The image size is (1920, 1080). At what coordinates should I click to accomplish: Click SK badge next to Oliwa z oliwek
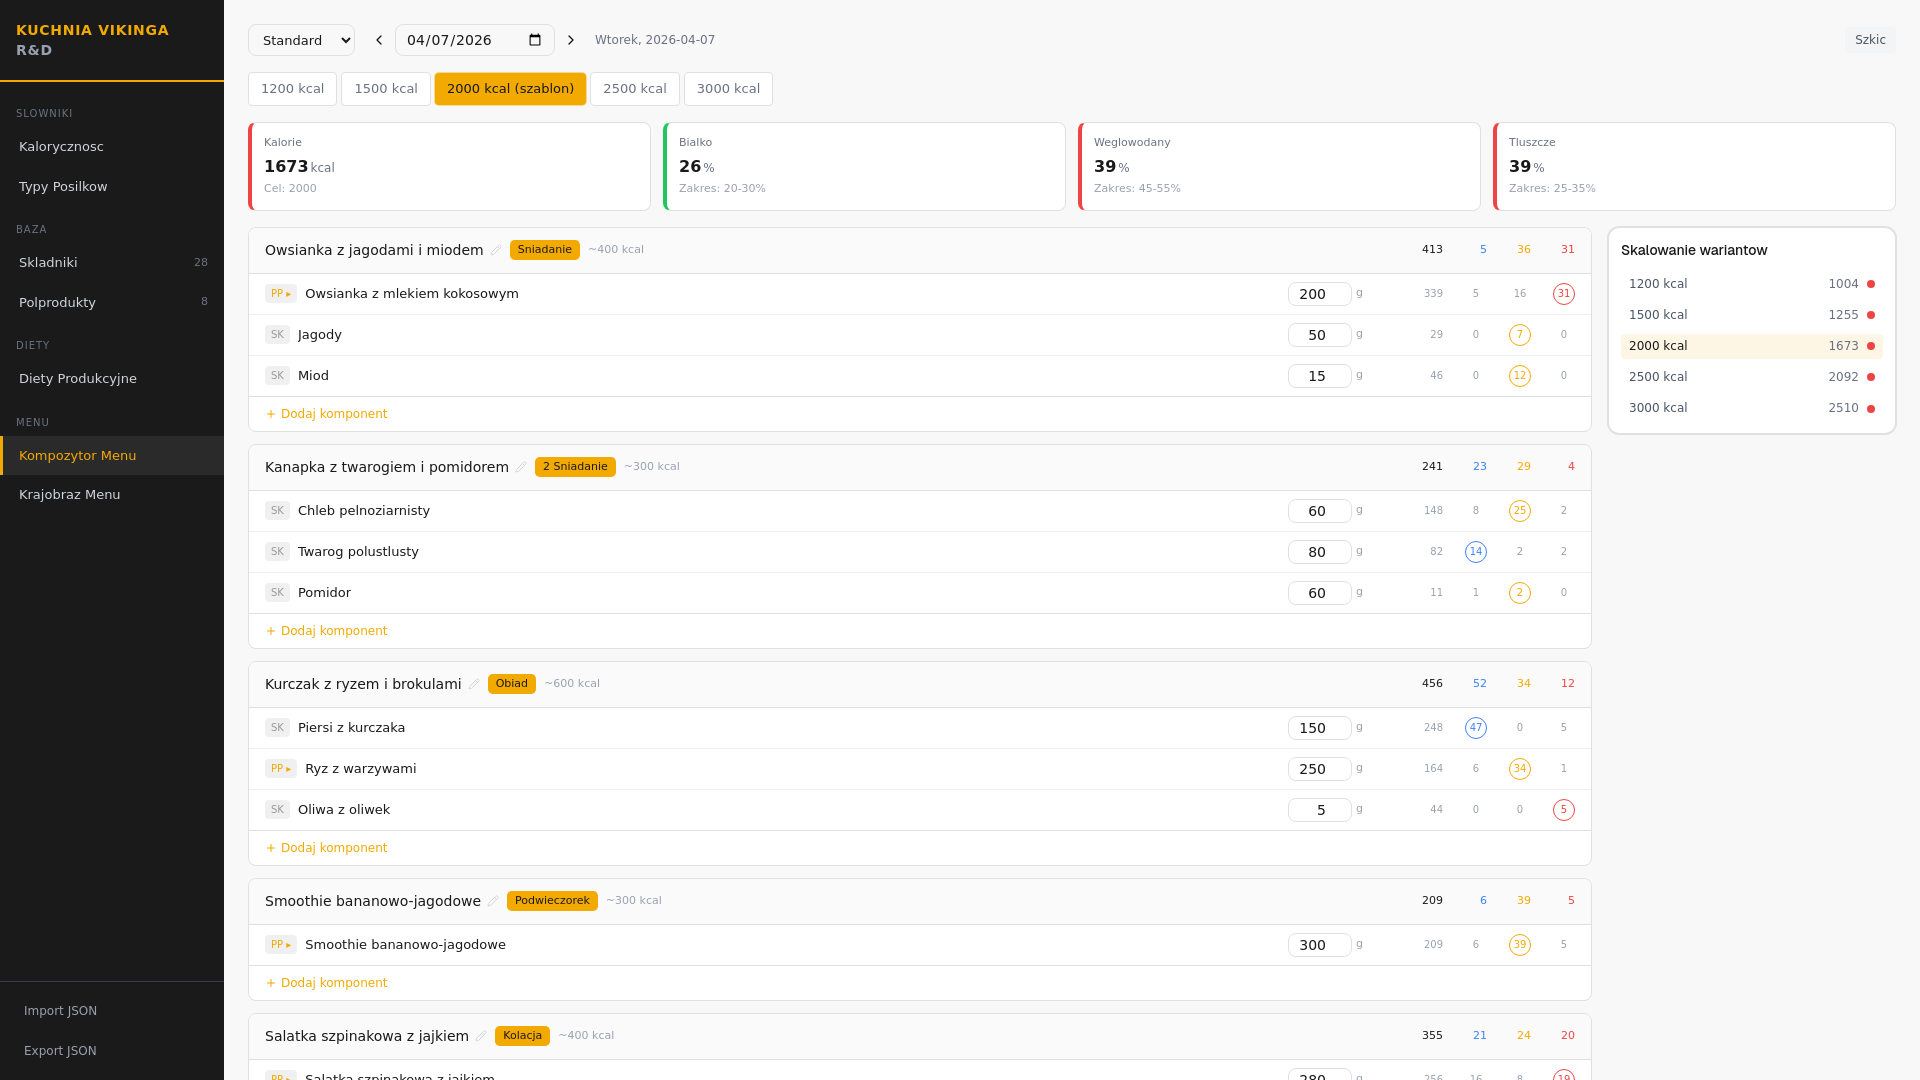(277, 810)
